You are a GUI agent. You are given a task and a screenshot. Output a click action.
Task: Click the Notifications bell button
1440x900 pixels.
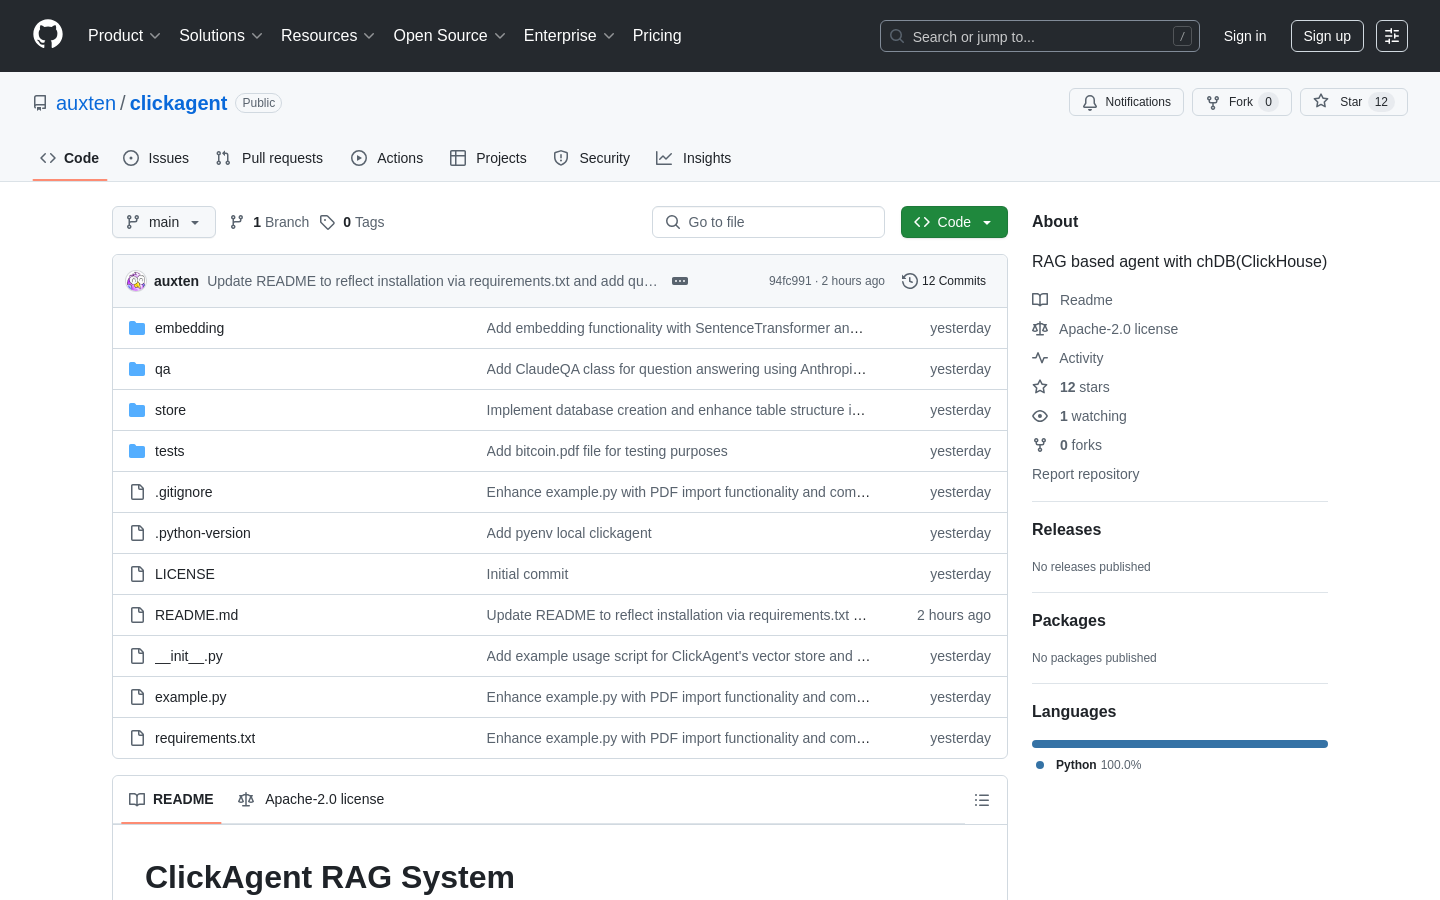pyautogui.click(x=1126, y=102)
